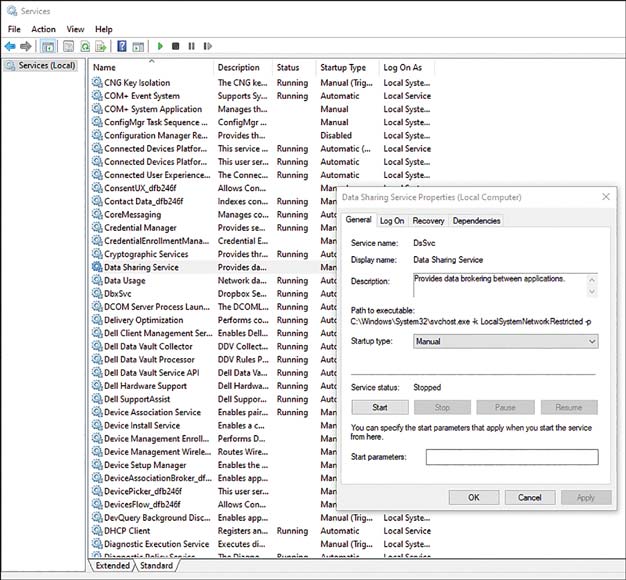
Task: Switch to the Dependencies tab
Action: click(x=476, y=221)
